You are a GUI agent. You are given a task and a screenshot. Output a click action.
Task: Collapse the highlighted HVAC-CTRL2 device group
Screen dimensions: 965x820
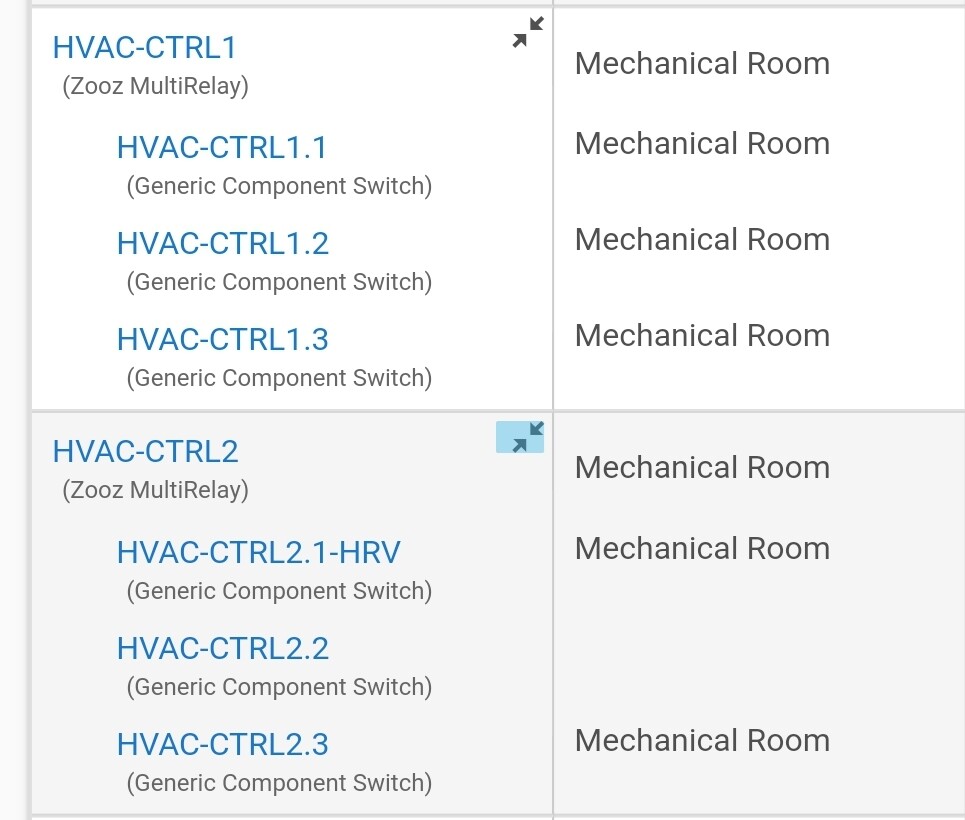point(520,437)
